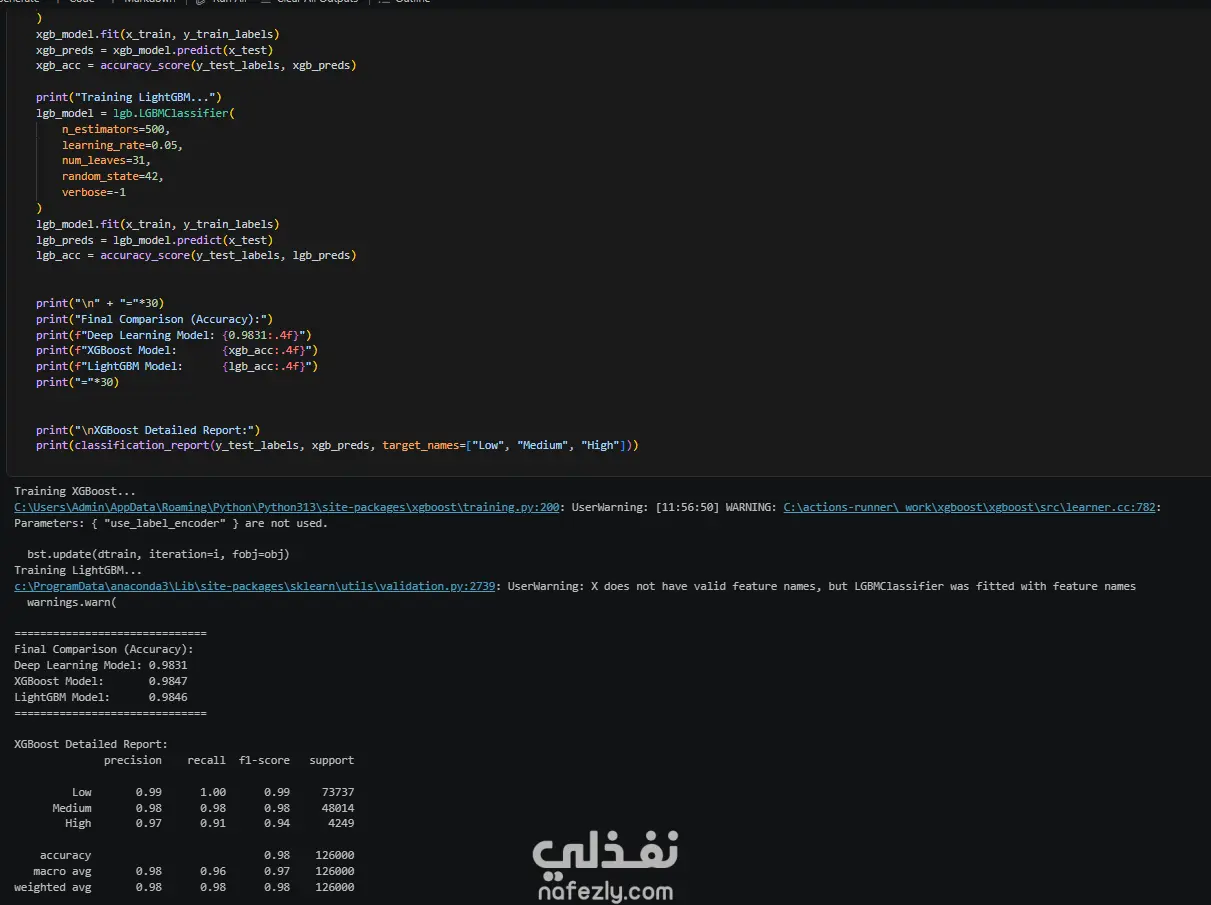Open the learner.cc:782 source path link
This screenshot has width=1211, height=905.
click(x=970, y=507)
